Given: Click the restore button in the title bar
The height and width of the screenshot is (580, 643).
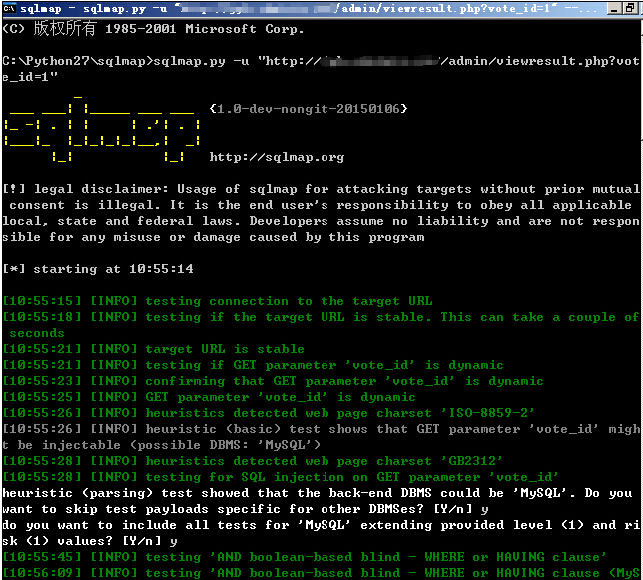Looking at the screenshot, I should point(630,8).
